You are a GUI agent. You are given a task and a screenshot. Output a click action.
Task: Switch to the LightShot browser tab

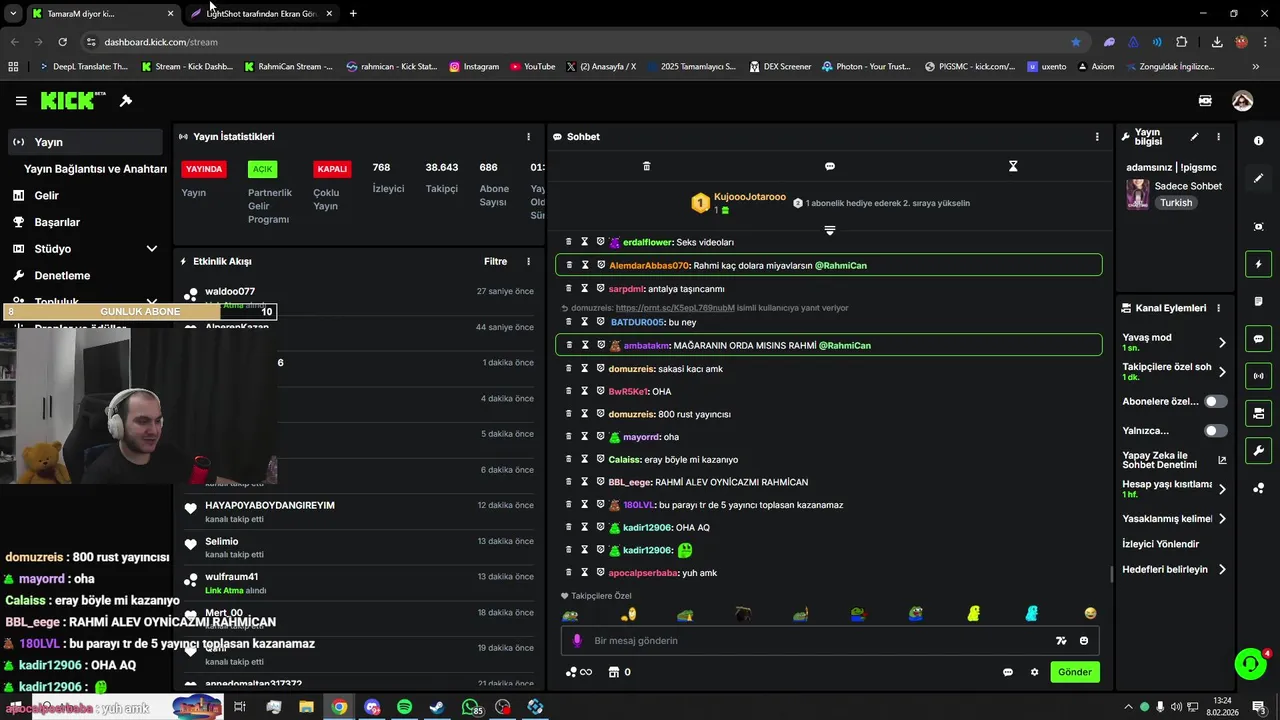pyautogui.click(x=263, y=14)
